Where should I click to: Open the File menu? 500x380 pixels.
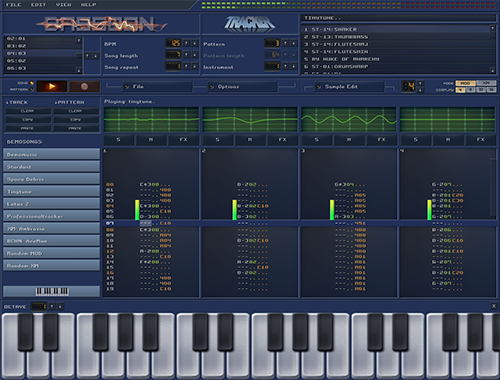point(13,5)
